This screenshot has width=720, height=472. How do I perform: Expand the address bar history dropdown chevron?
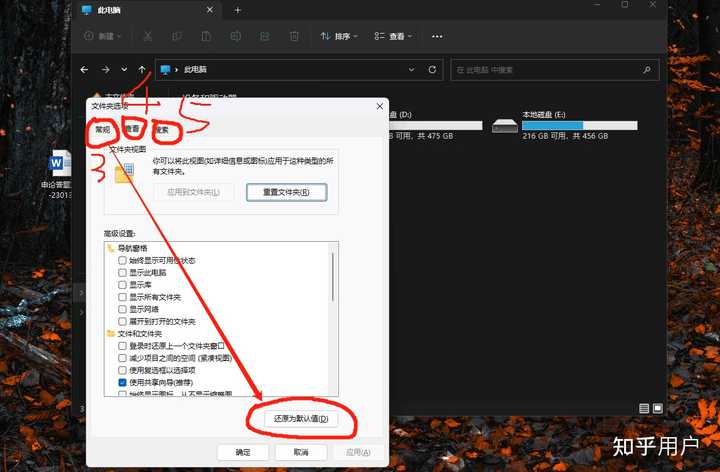(x=411, y=70)
